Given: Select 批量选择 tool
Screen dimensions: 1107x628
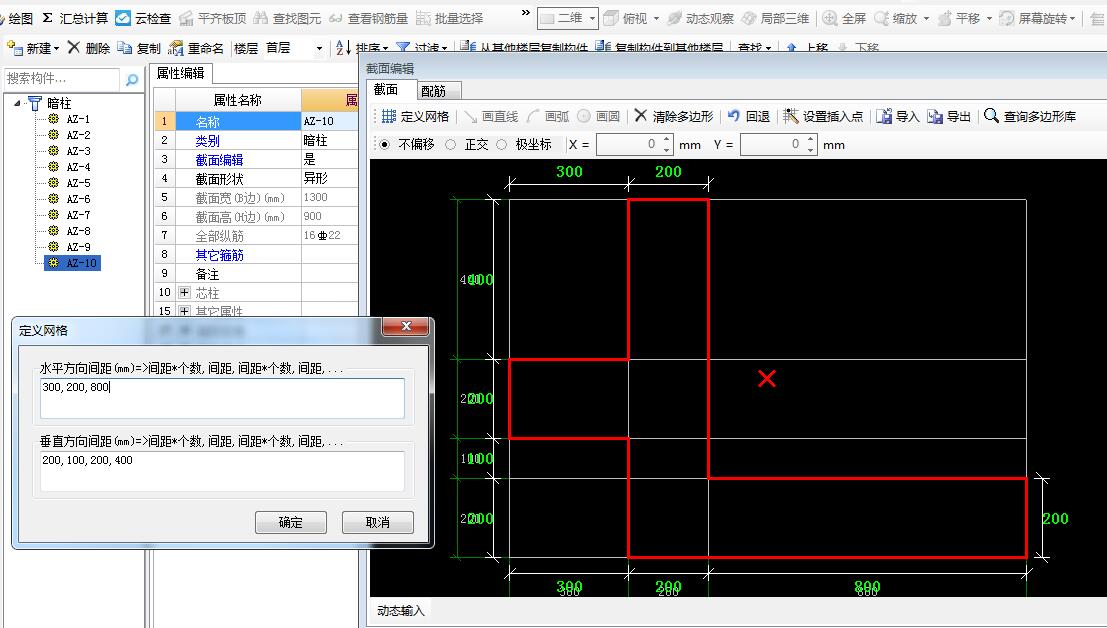Looking at the screenshot, I should tap(450, 18).
